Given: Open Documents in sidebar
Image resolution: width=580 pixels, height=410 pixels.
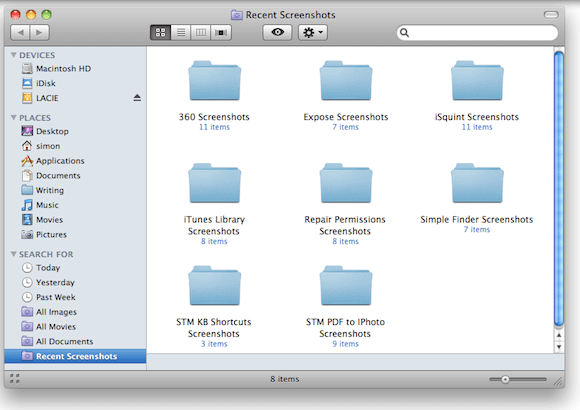Looking at the screenshot, I should [75, 175].
